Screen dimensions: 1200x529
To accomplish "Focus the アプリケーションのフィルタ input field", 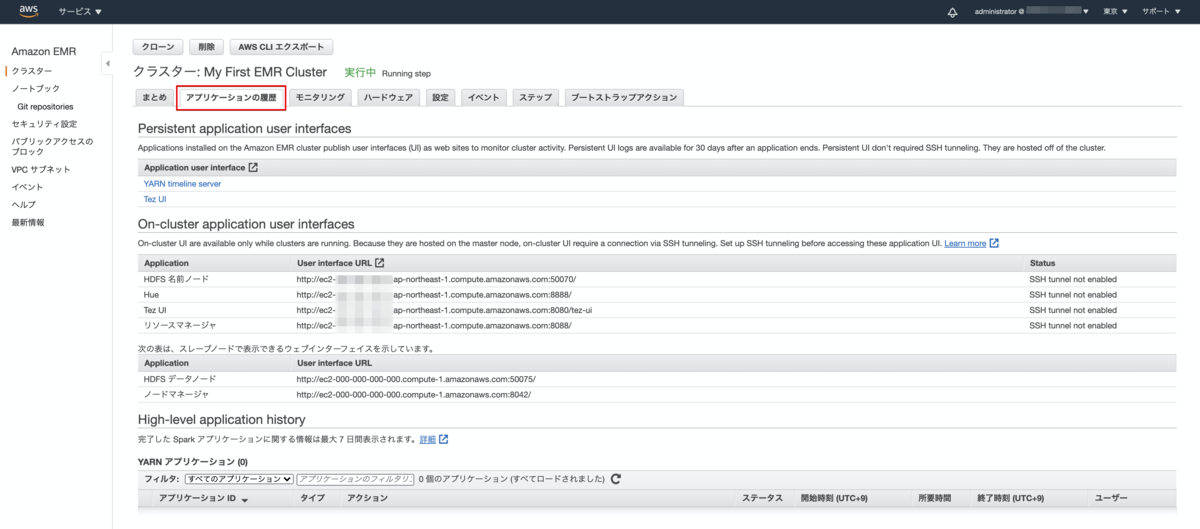I will [355, 479].
